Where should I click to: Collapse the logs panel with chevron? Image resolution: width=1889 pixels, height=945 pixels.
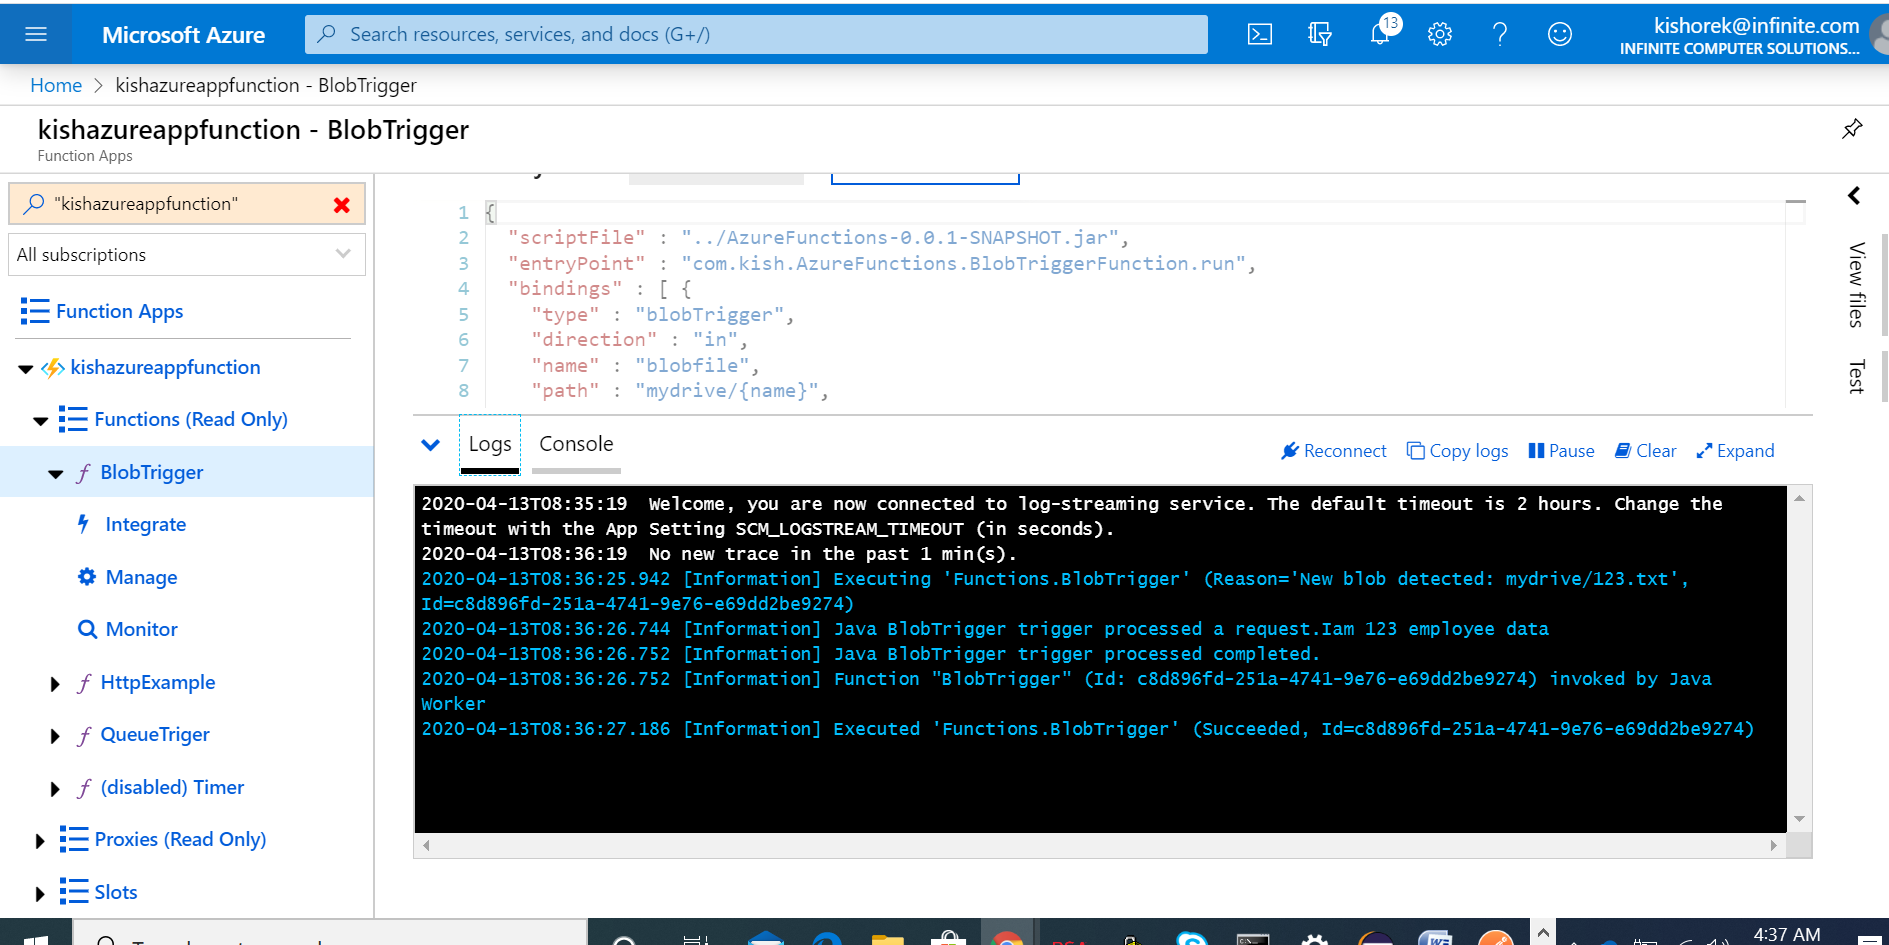[431, 445]
